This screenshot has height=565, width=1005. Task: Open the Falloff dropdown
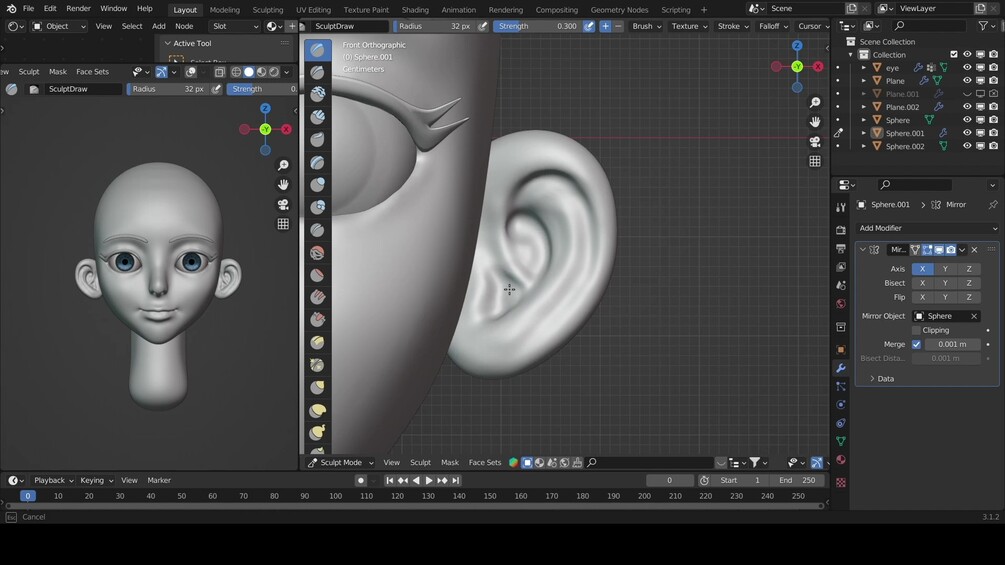click(773, 26)
